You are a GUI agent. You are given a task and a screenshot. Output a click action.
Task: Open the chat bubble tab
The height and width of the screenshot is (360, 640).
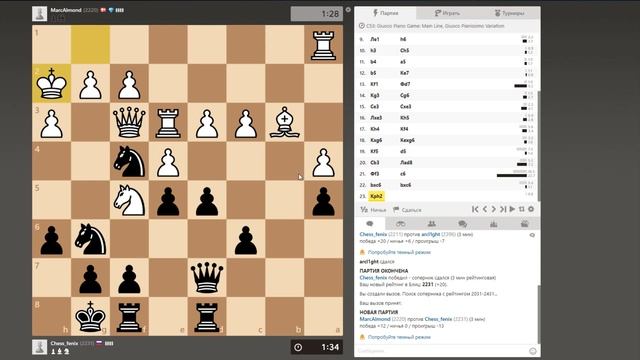[370, 224]
